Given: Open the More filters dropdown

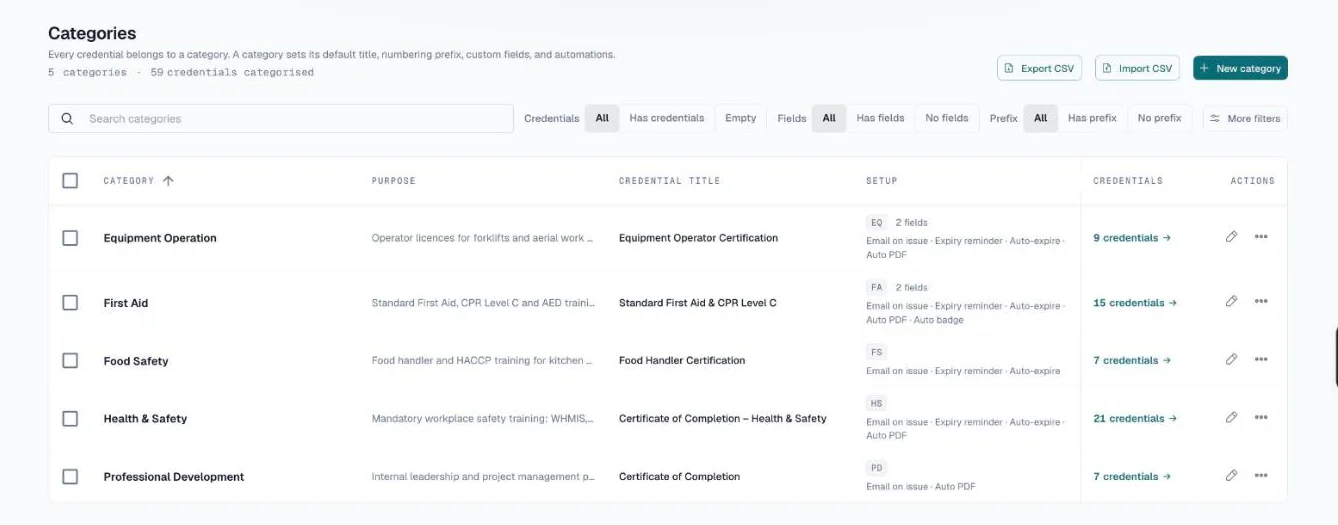Looking at the screenshot, I should [1245, 118].
